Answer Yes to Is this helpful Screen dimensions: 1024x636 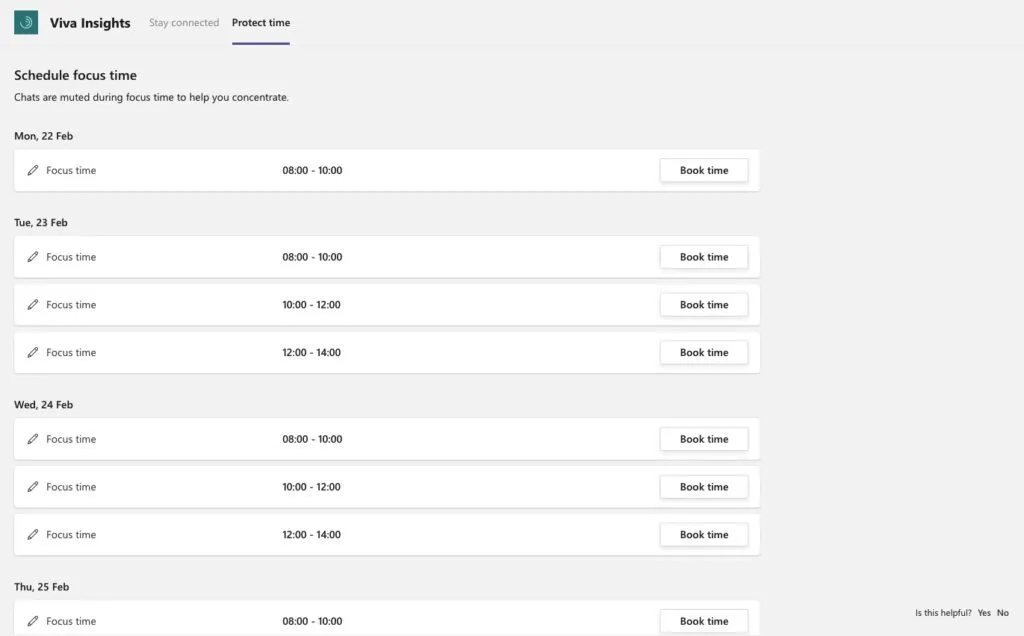984,612
